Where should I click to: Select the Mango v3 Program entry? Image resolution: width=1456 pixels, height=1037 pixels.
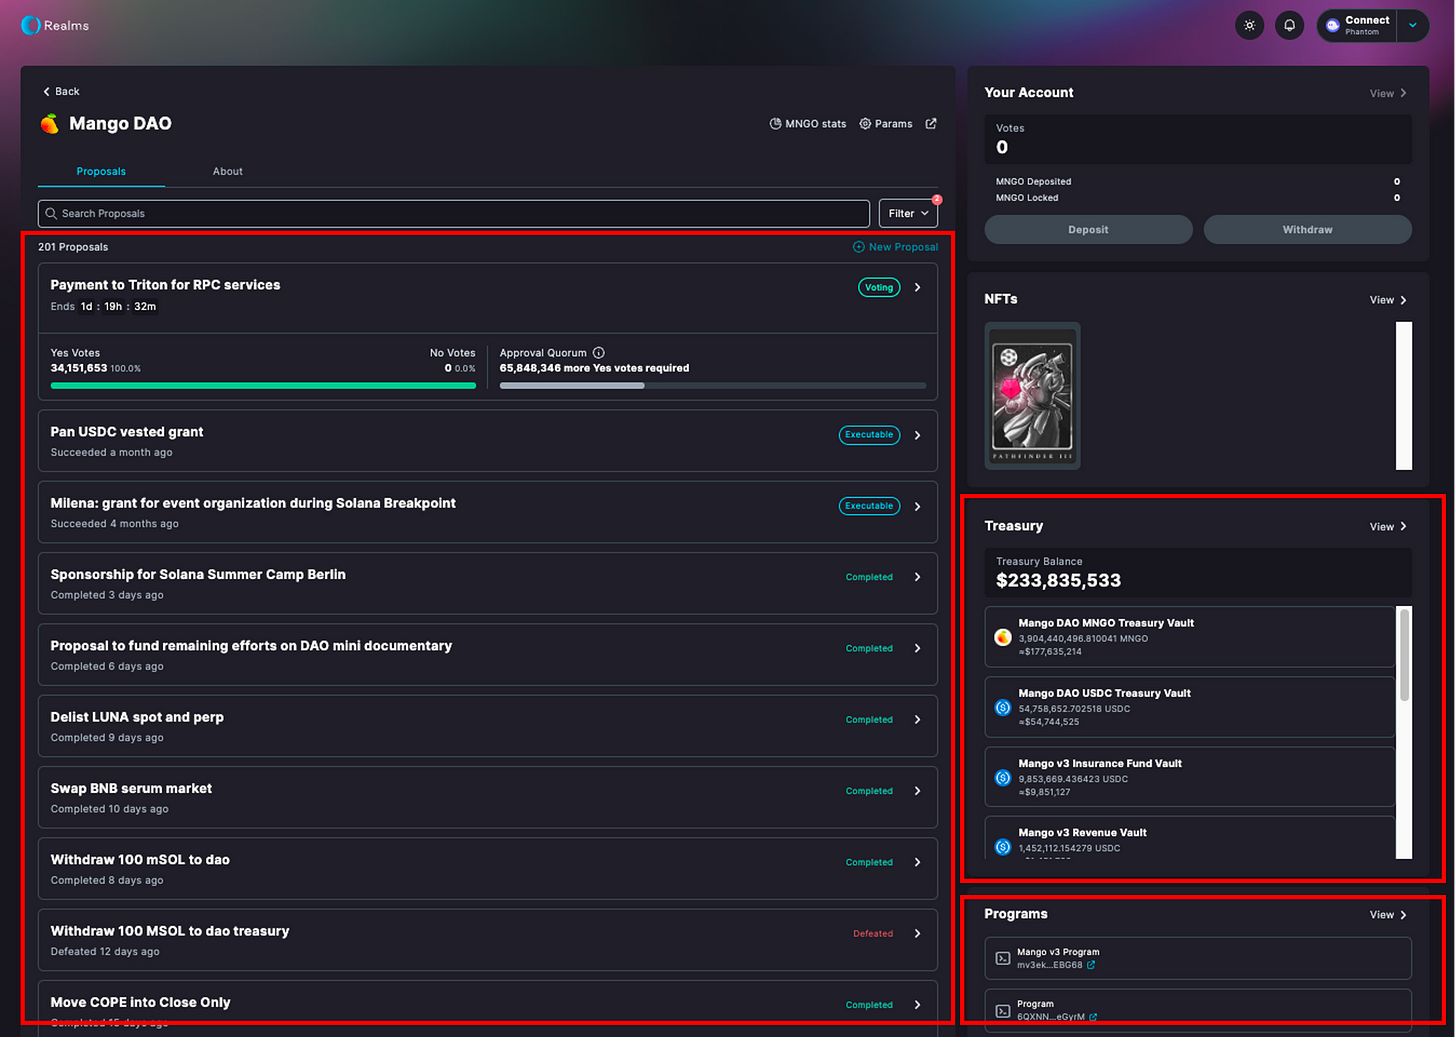point(1198,958)
